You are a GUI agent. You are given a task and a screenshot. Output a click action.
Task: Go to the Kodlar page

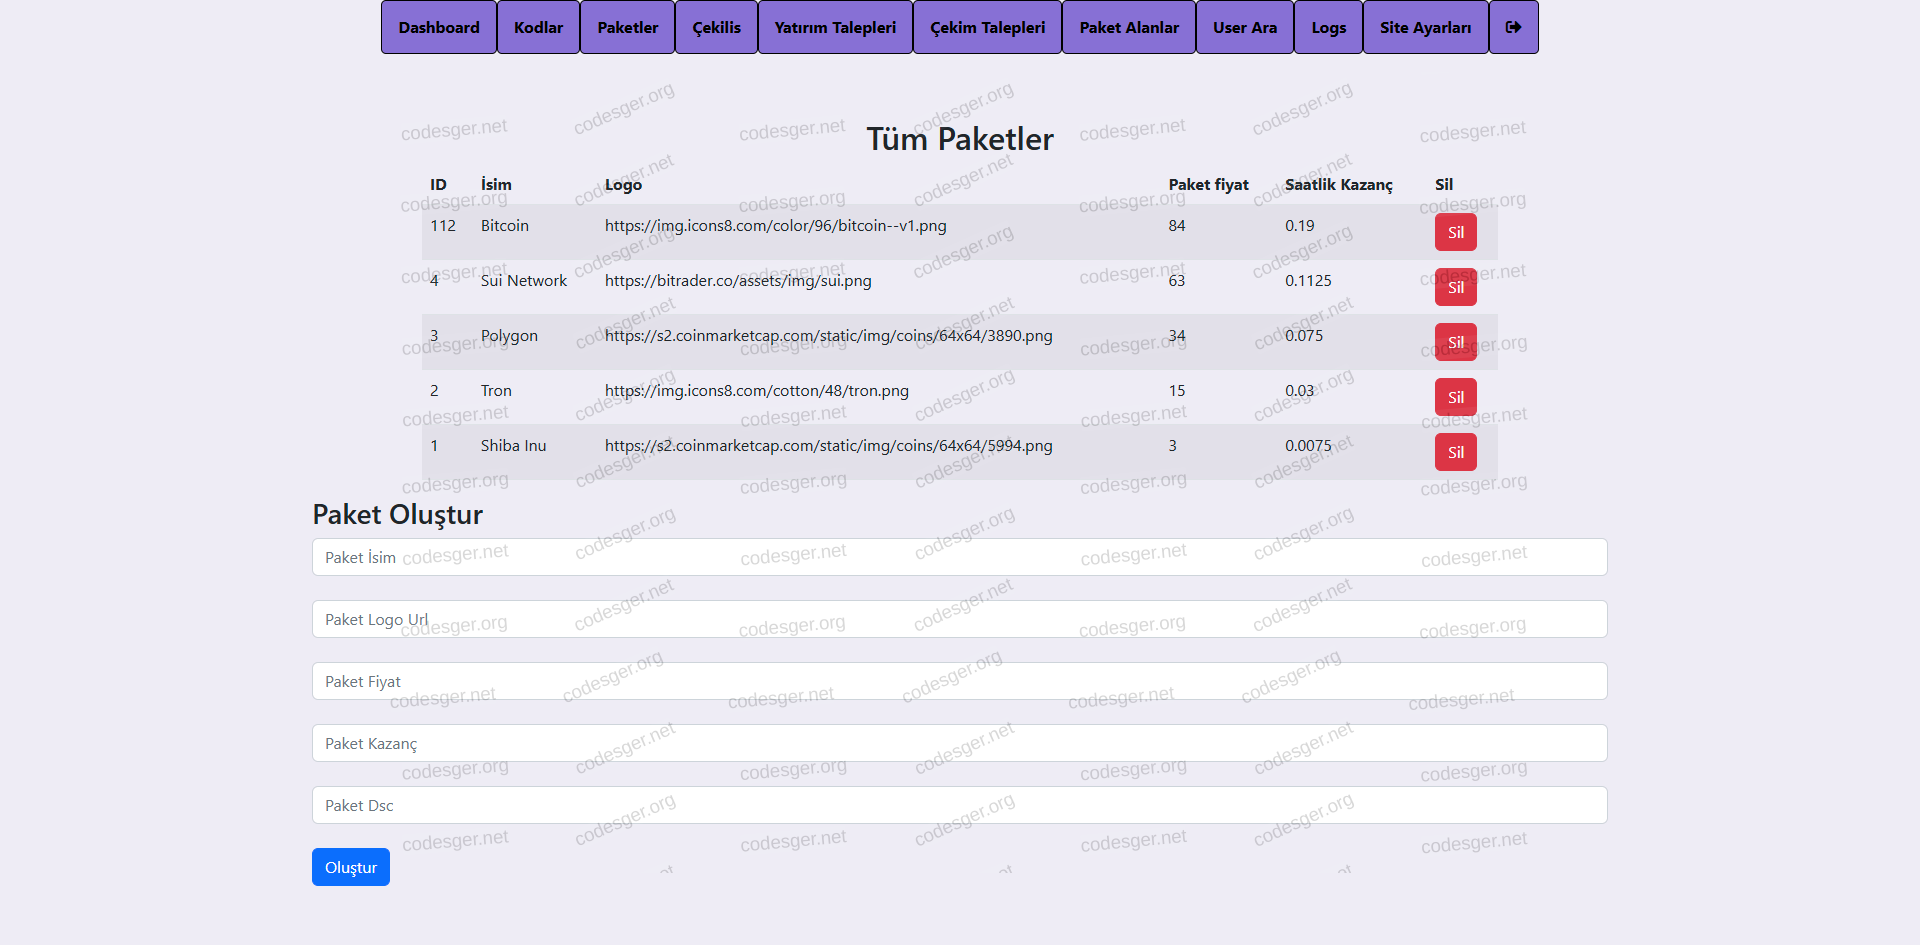click(538, 27)
